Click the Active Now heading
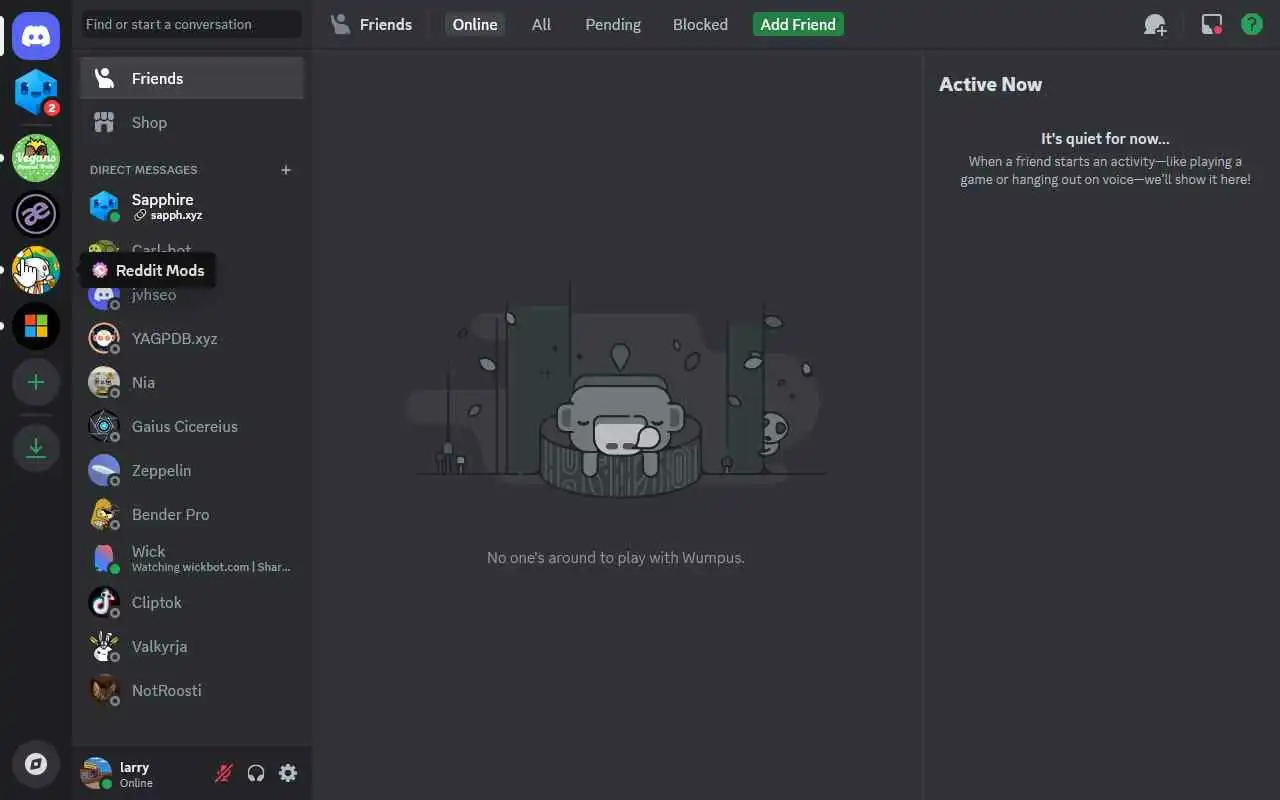 (x=990, y=84)
